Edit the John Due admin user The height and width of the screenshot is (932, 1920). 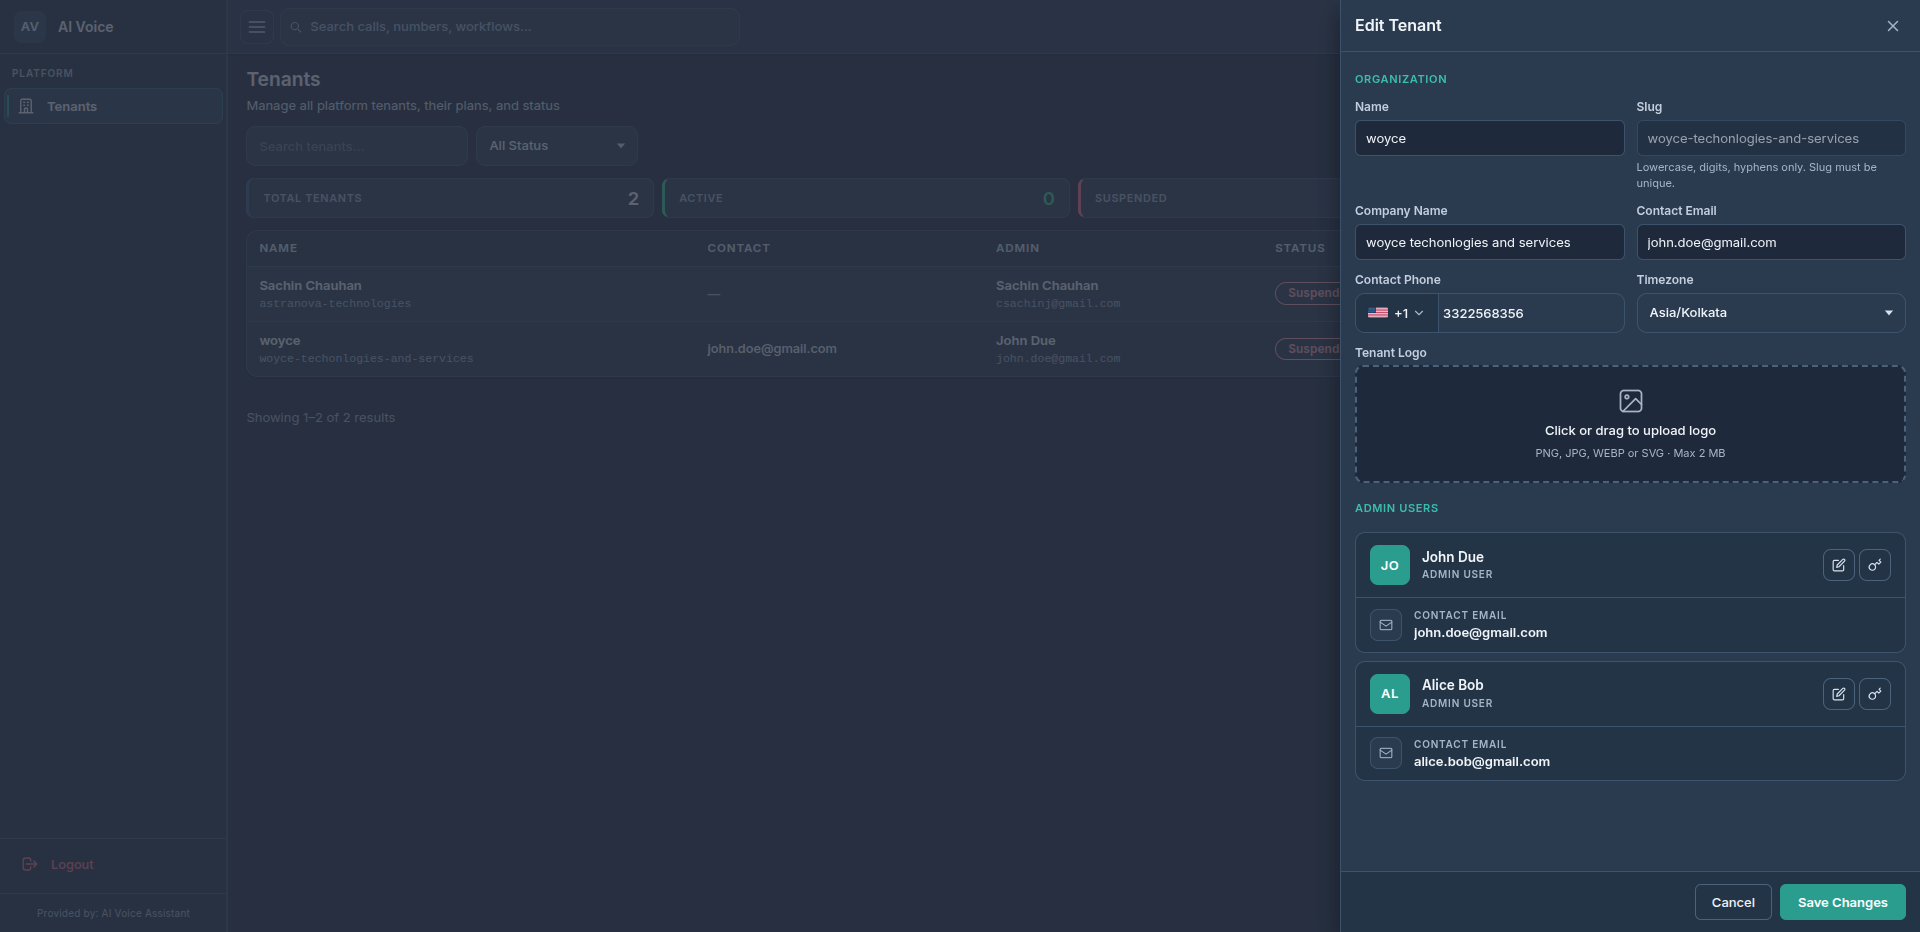pyautogui.click(x=1838, y=565)
